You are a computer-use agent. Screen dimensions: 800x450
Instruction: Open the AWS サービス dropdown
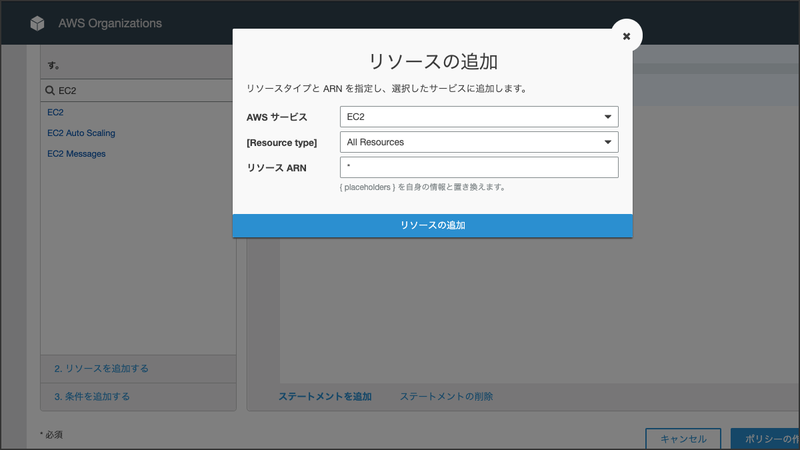pos(479,117)
